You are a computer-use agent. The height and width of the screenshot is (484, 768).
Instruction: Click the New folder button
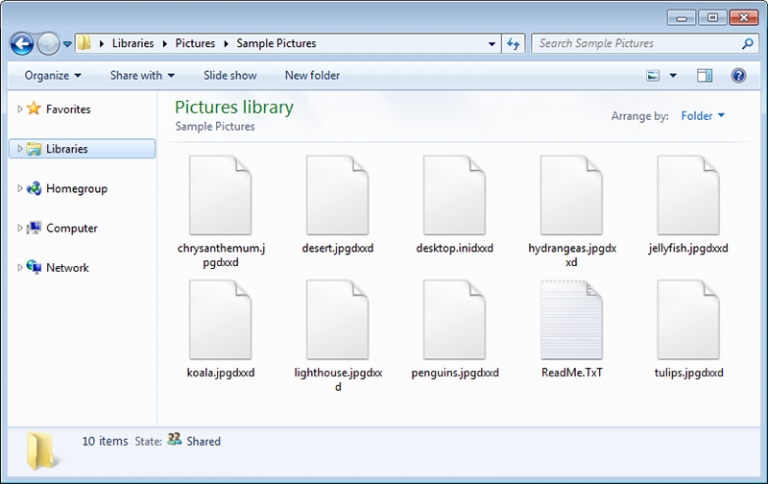(x=312, y=75)
